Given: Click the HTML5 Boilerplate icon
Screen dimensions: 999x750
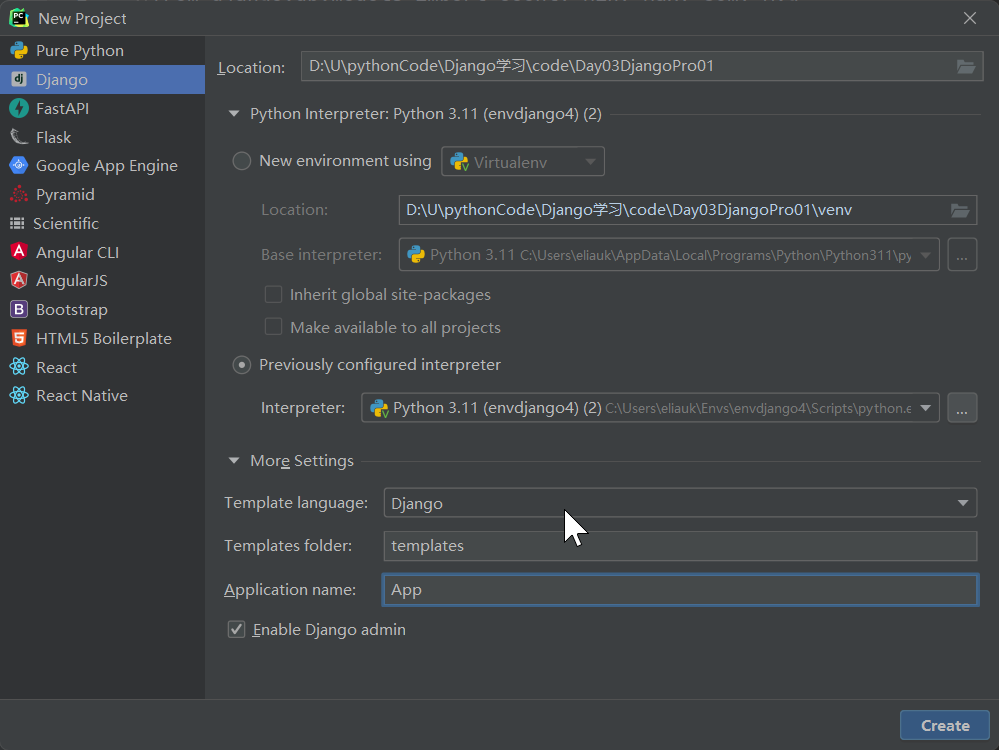Looking at the screenshot, I should tap(19, 338).
